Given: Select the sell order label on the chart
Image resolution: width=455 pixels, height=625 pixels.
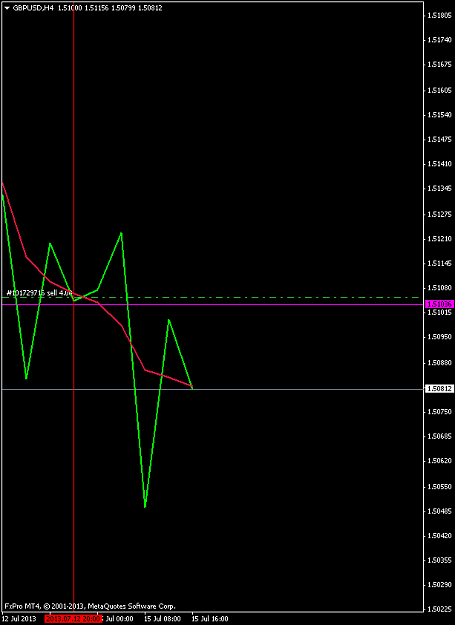Looking at the screenshot, I should 39,293.
